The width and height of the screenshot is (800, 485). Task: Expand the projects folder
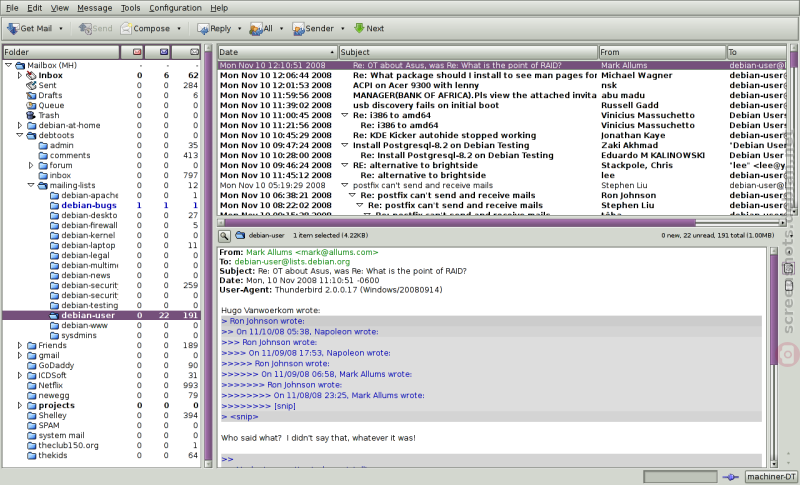[x=20, y=405]
